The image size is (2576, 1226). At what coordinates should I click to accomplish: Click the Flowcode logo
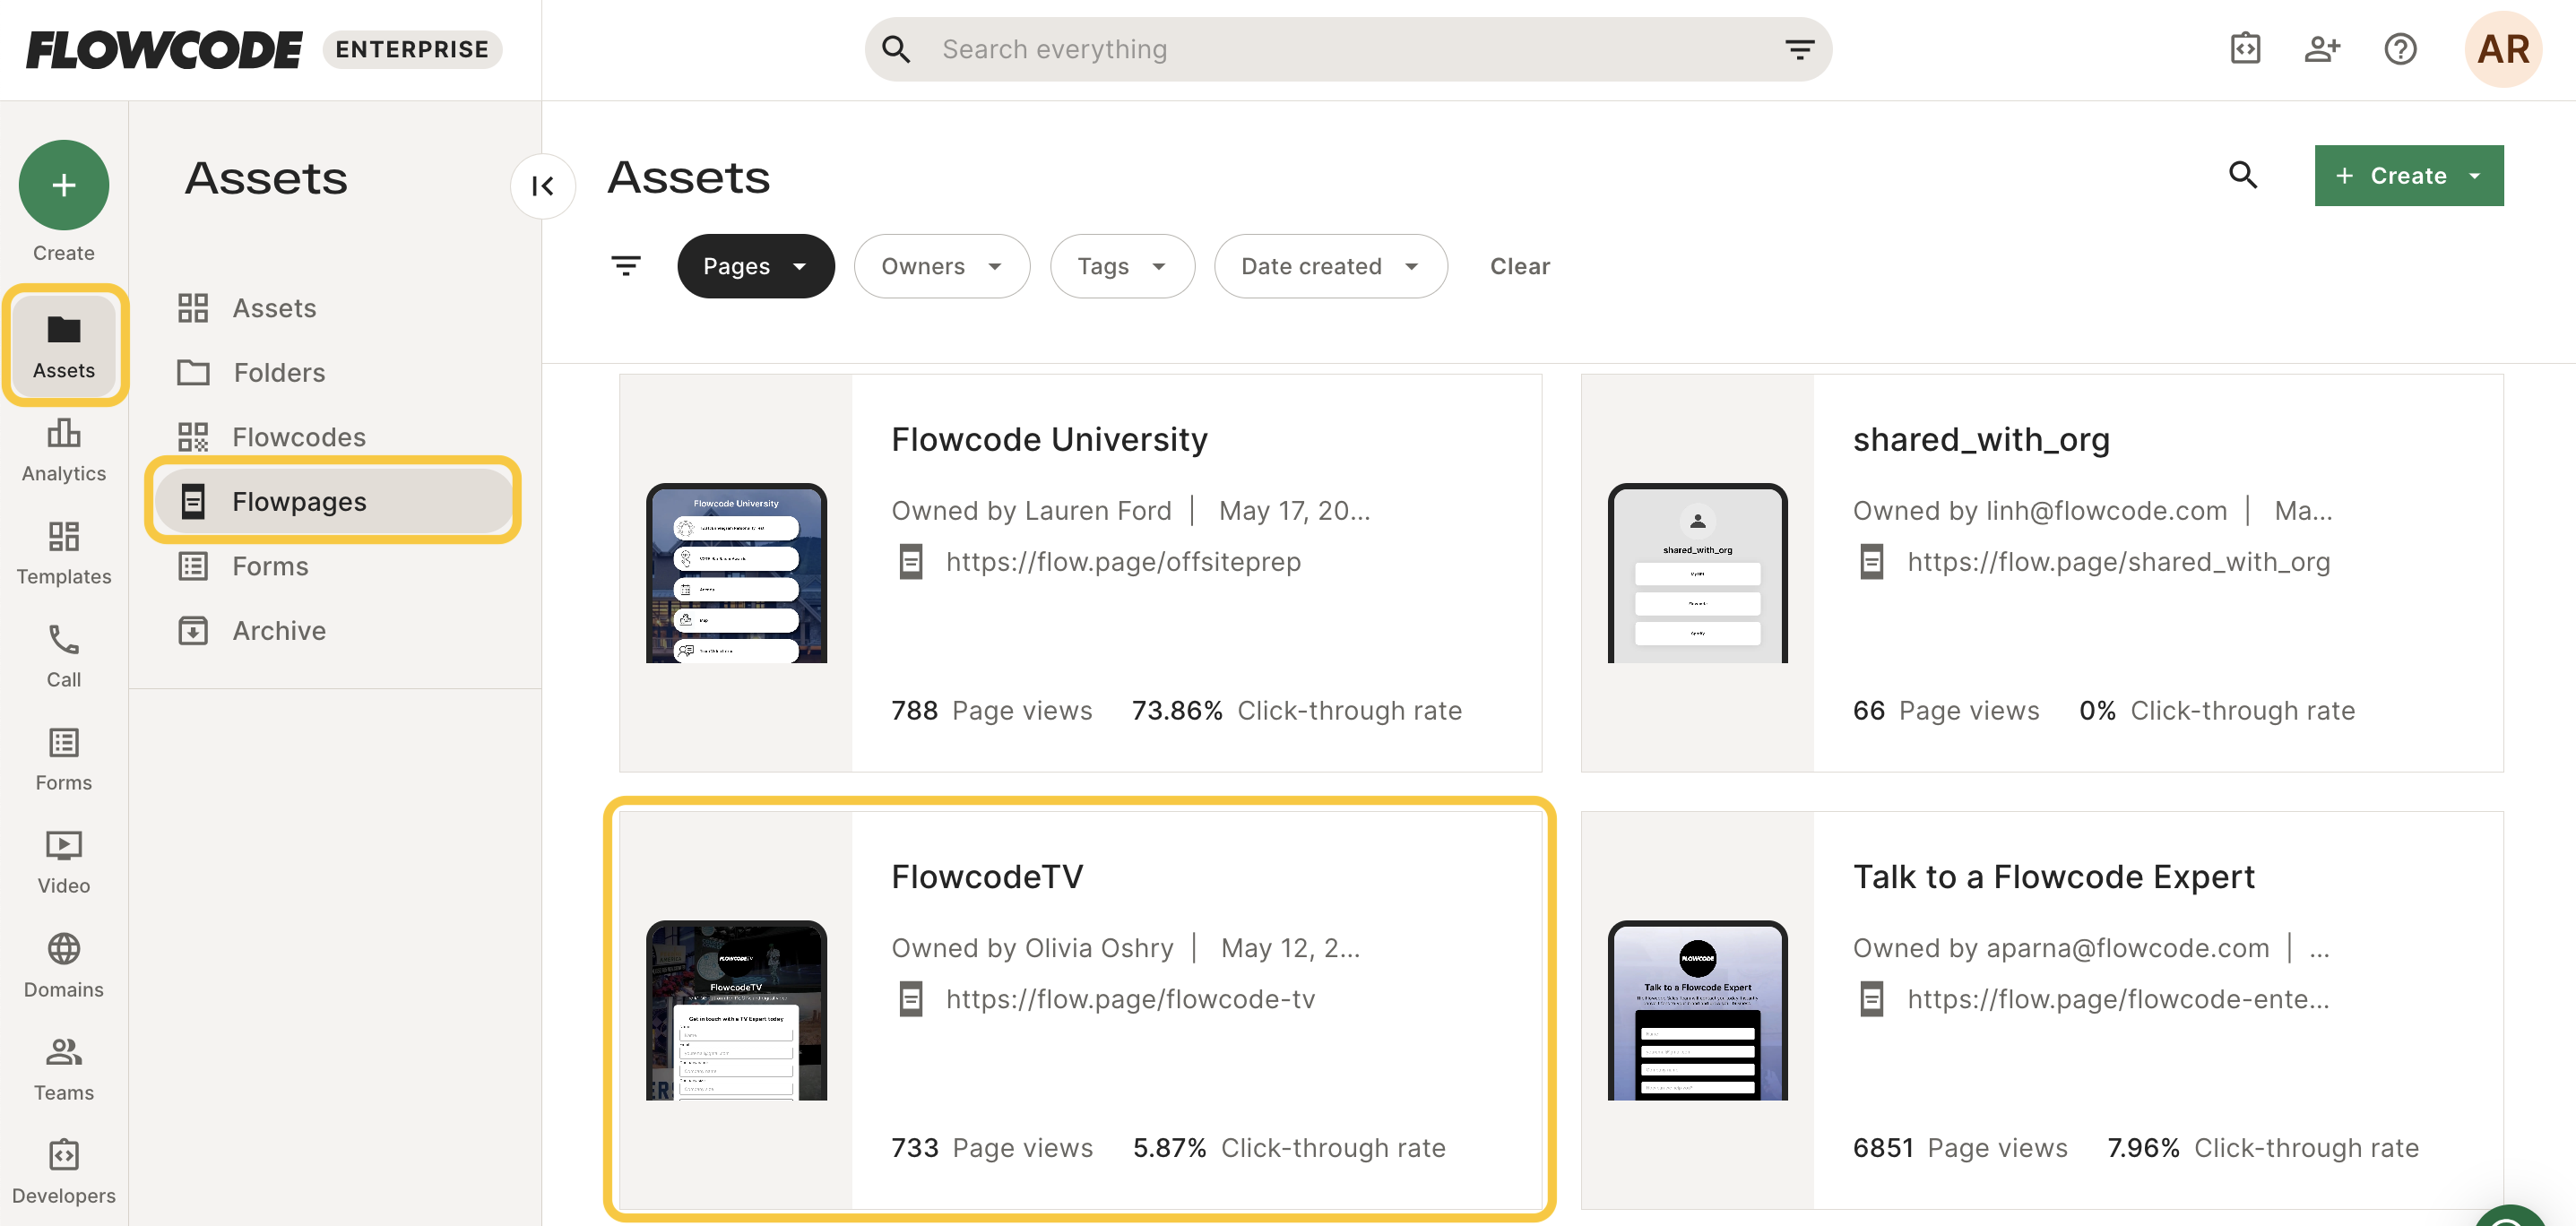coord(164,49)
